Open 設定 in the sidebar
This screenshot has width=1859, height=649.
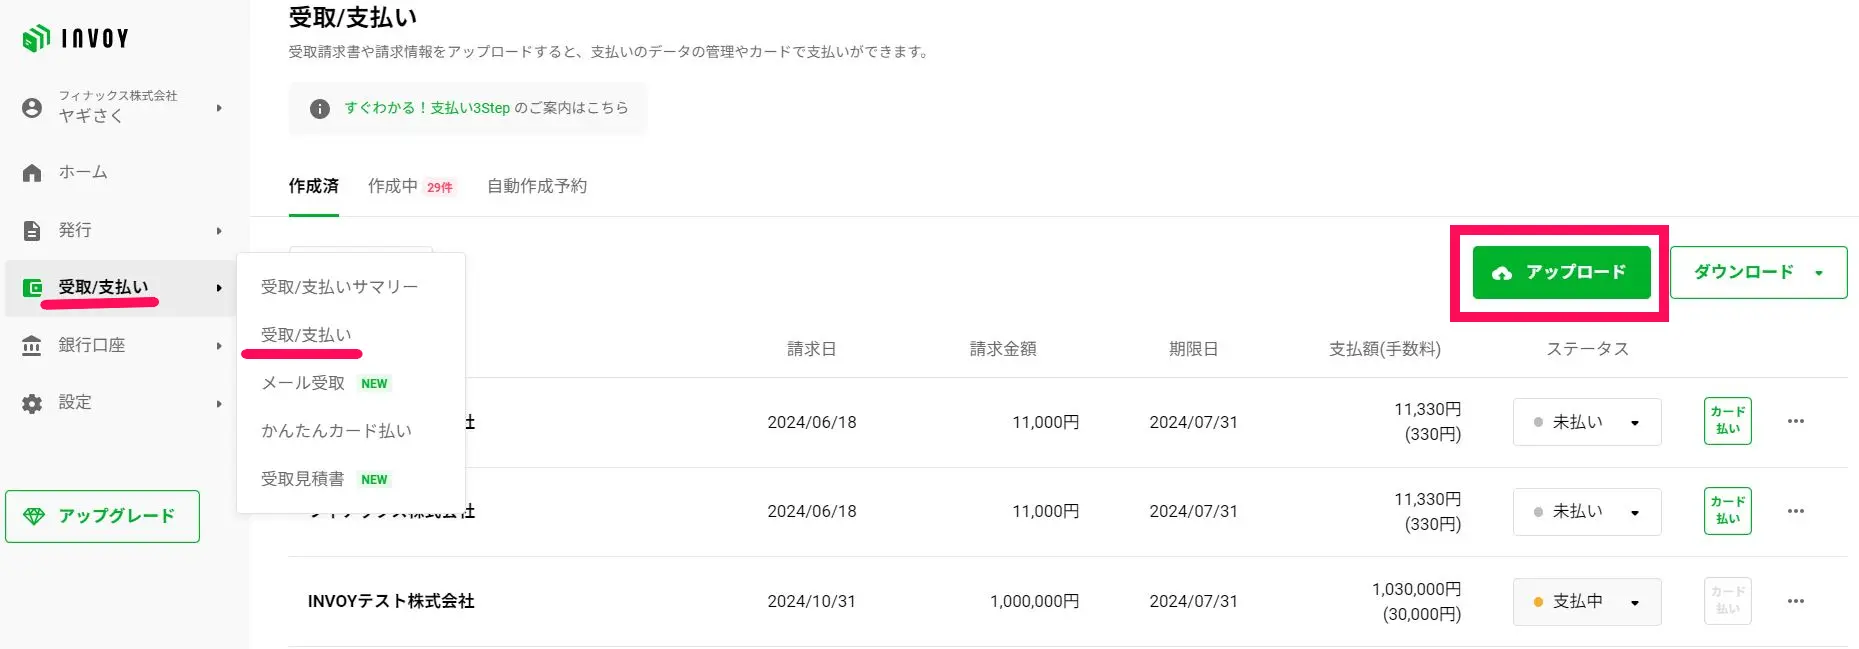[75, 402]
